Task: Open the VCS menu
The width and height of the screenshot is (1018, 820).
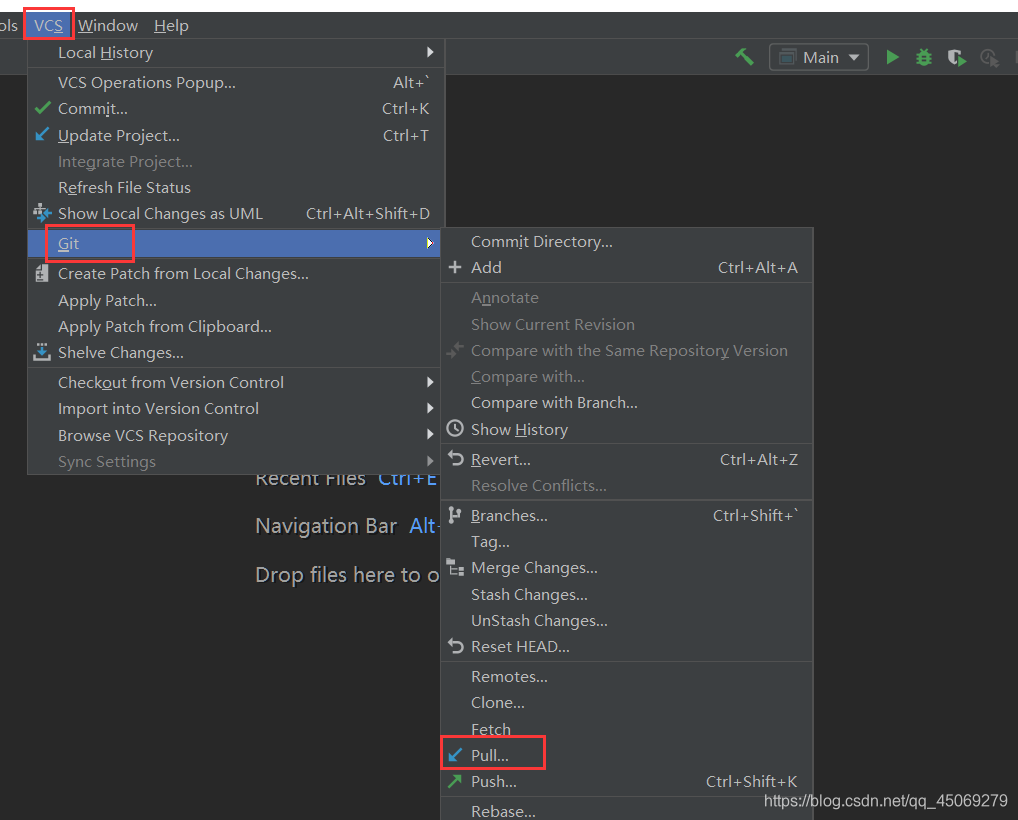Action: click(49, 25)
